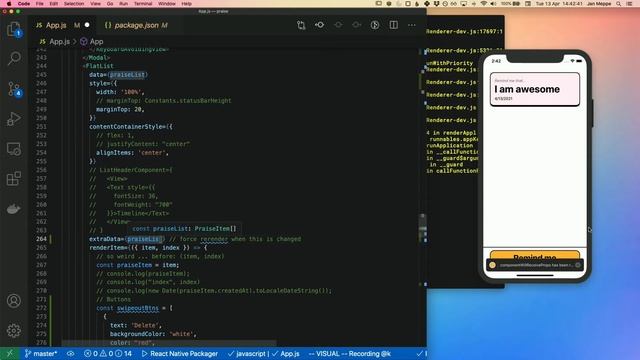640x360 pixels.
Task: Click line number 264 in the gutter
Action: (x=41, y=239)
